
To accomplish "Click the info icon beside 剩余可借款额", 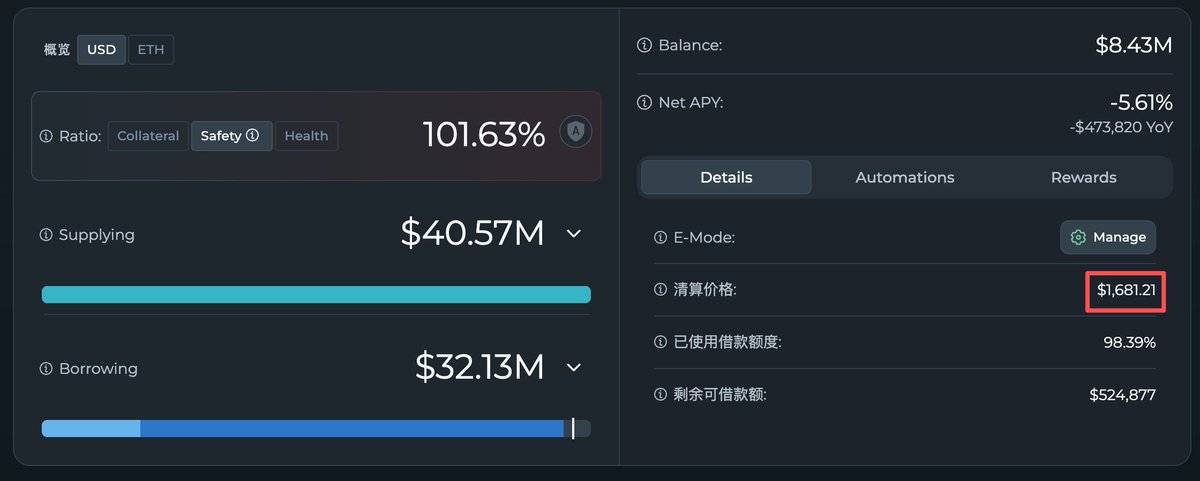I will pos(660,395).
